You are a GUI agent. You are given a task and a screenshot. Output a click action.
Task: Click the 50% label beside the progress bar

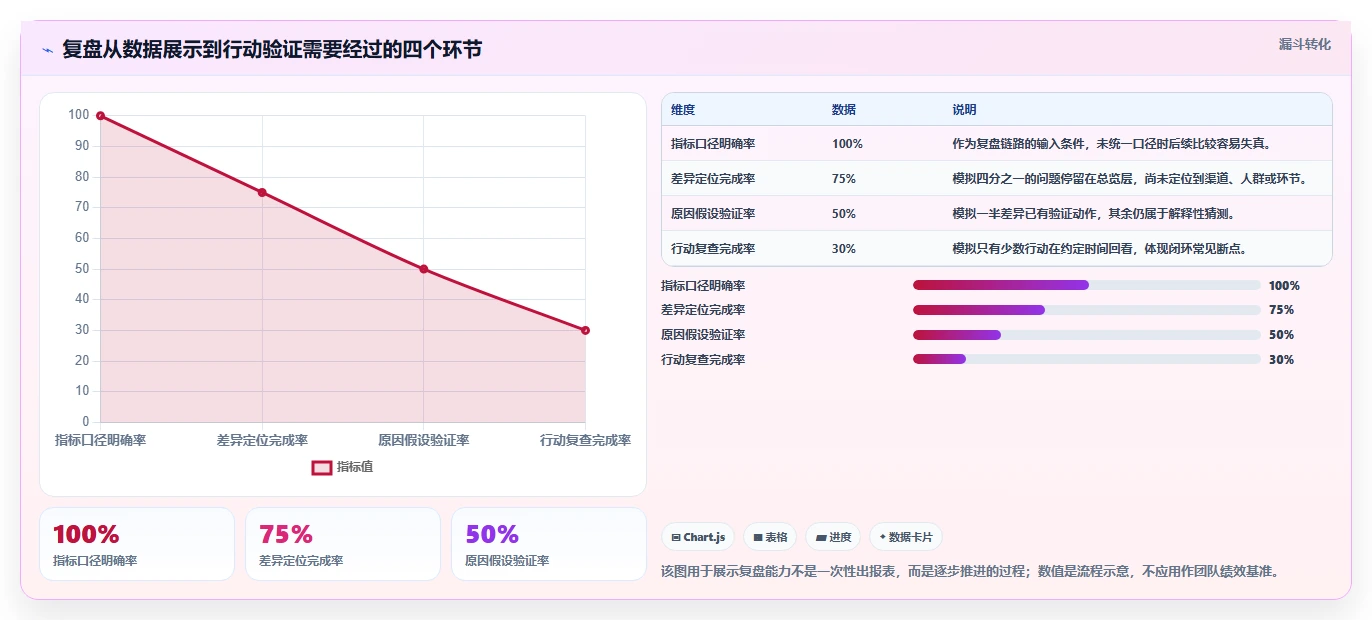[1281, 335]
